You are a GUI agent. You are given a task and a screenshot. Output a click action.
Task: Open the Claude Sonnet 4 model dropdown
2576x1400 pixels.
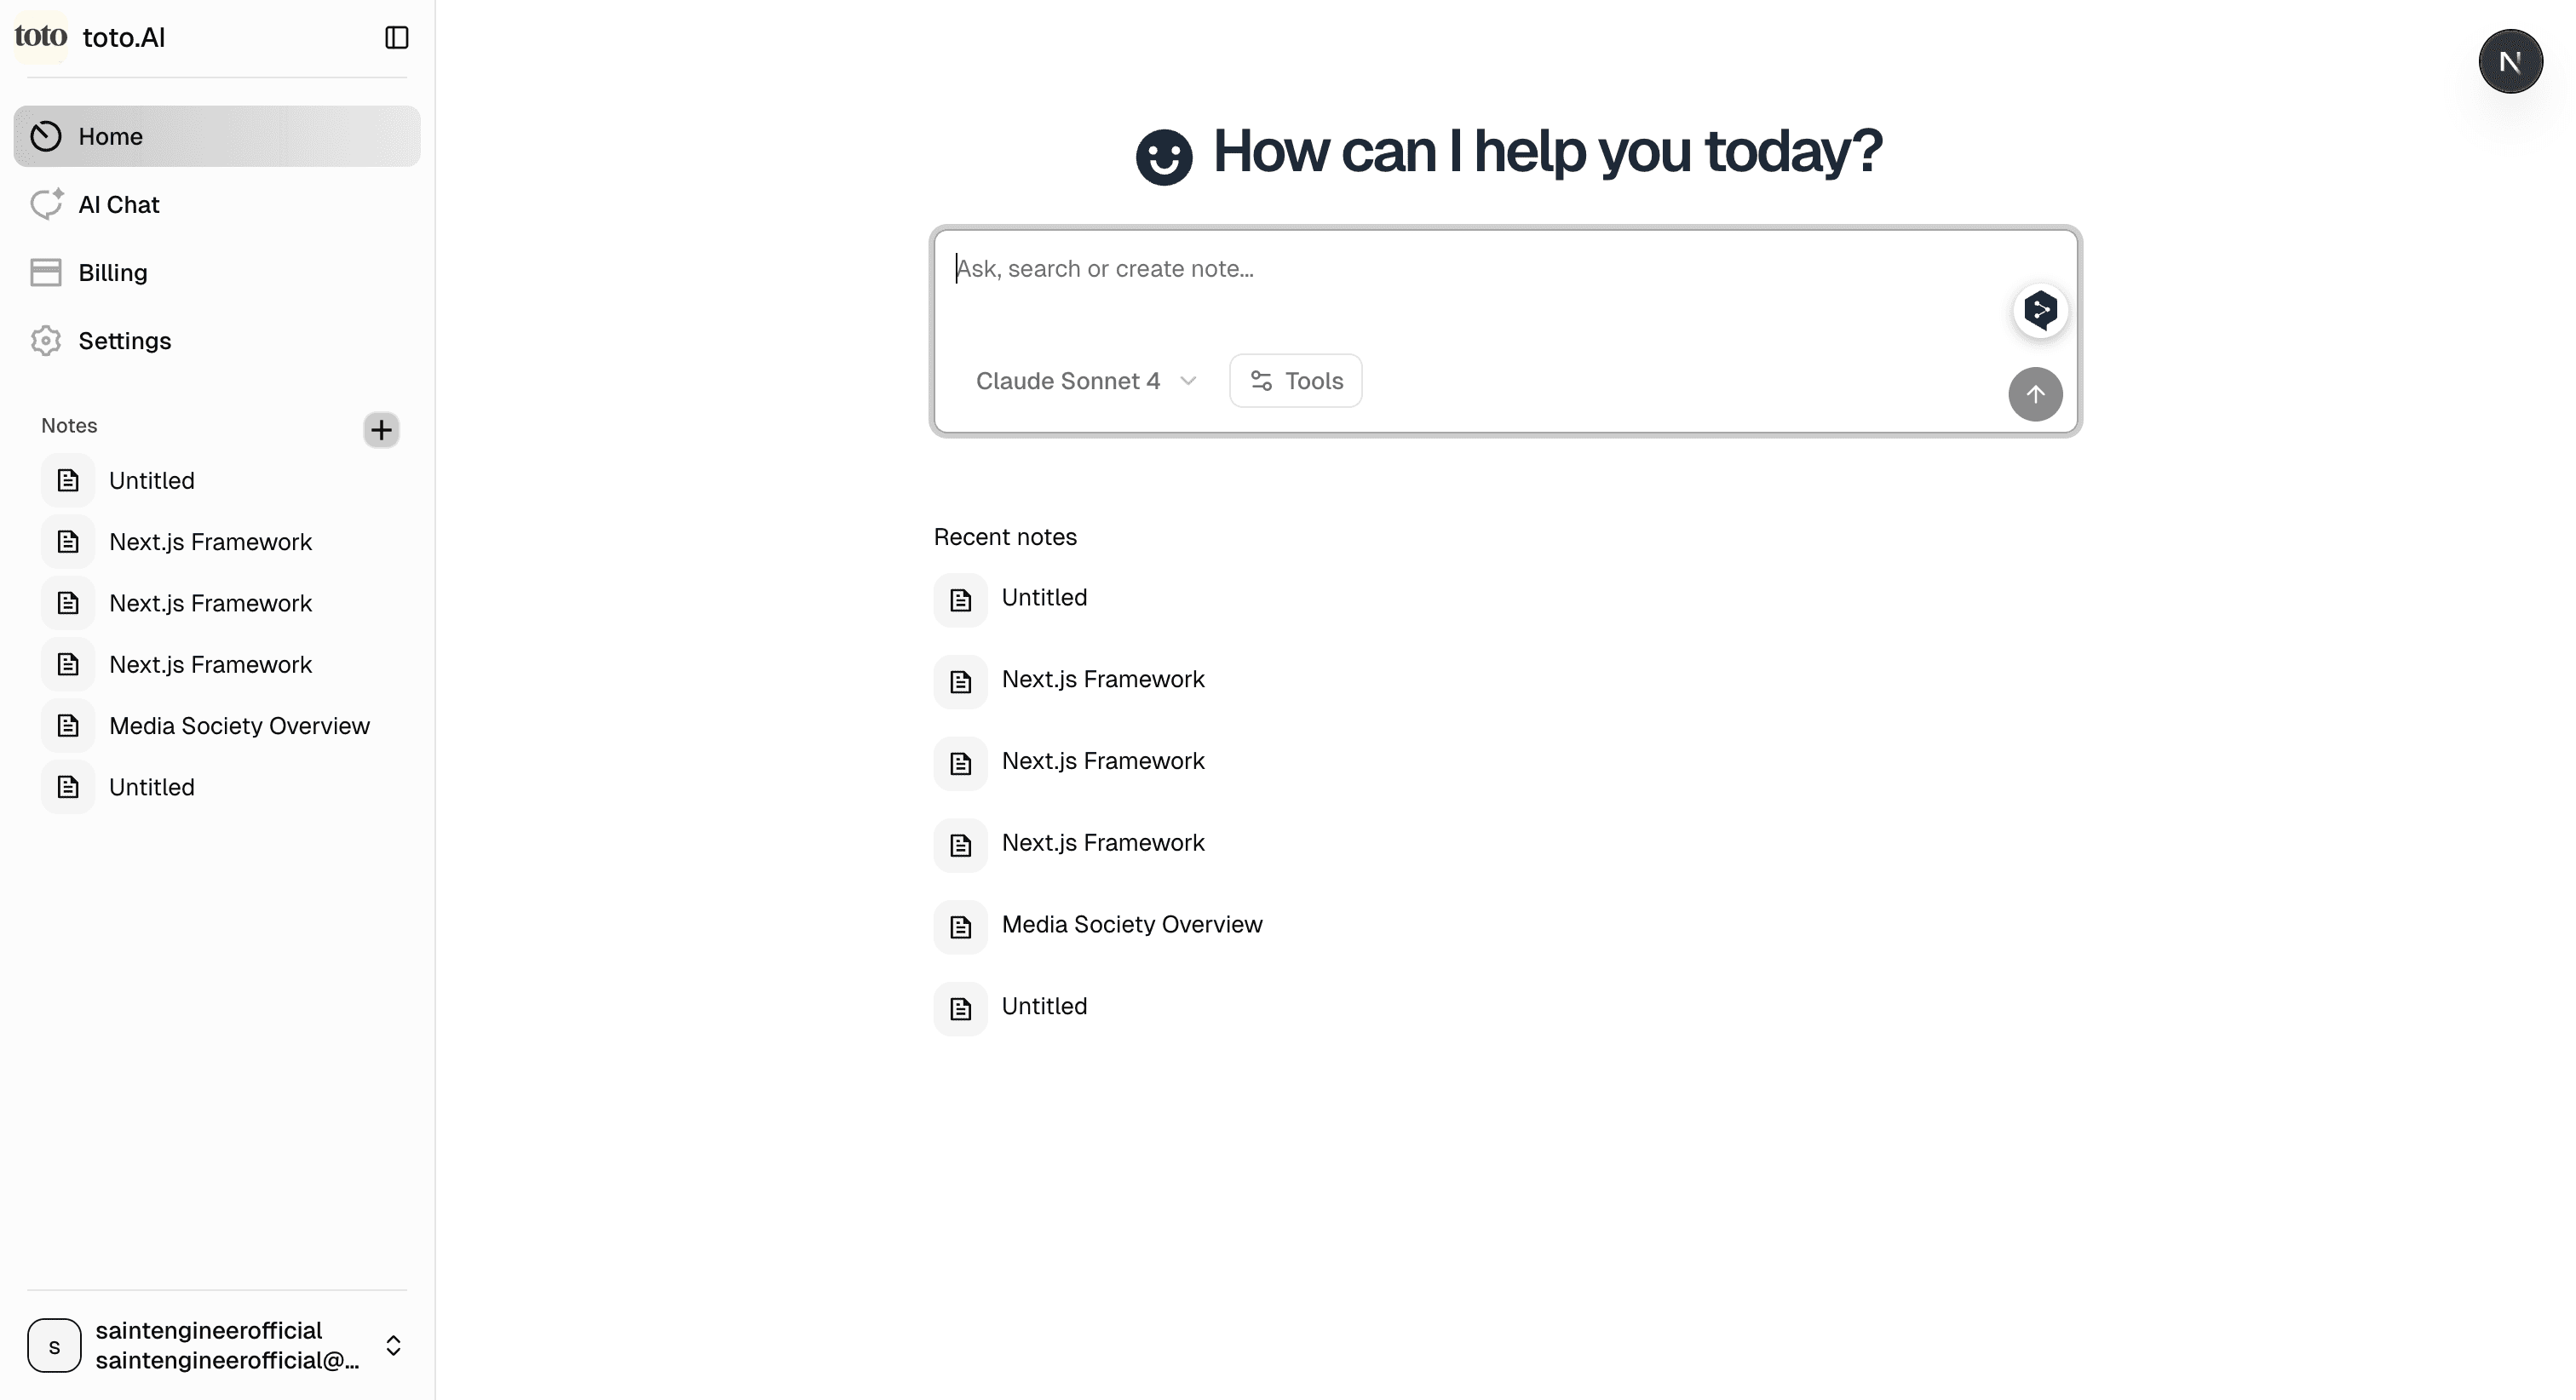(x=1085, y=380)
